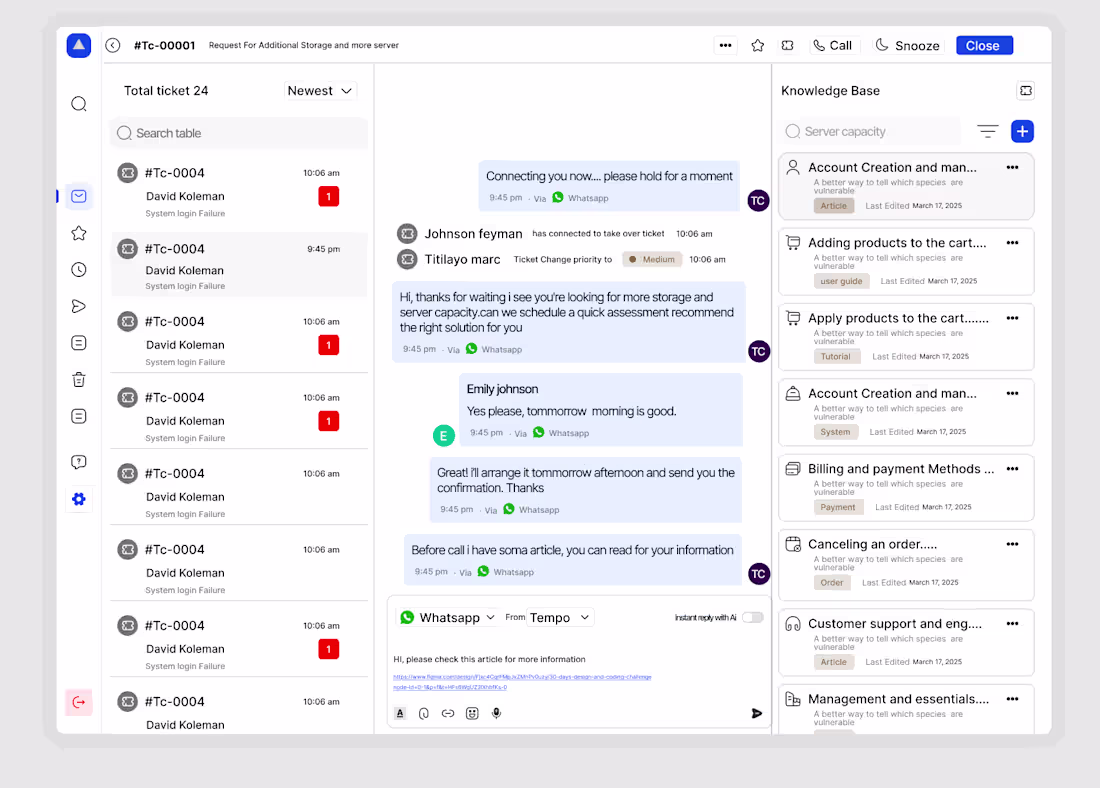Viewport: 1100px width, 788px height.
Task: Open the trash icon in sidebar
Action: click(x=79, y=380)
